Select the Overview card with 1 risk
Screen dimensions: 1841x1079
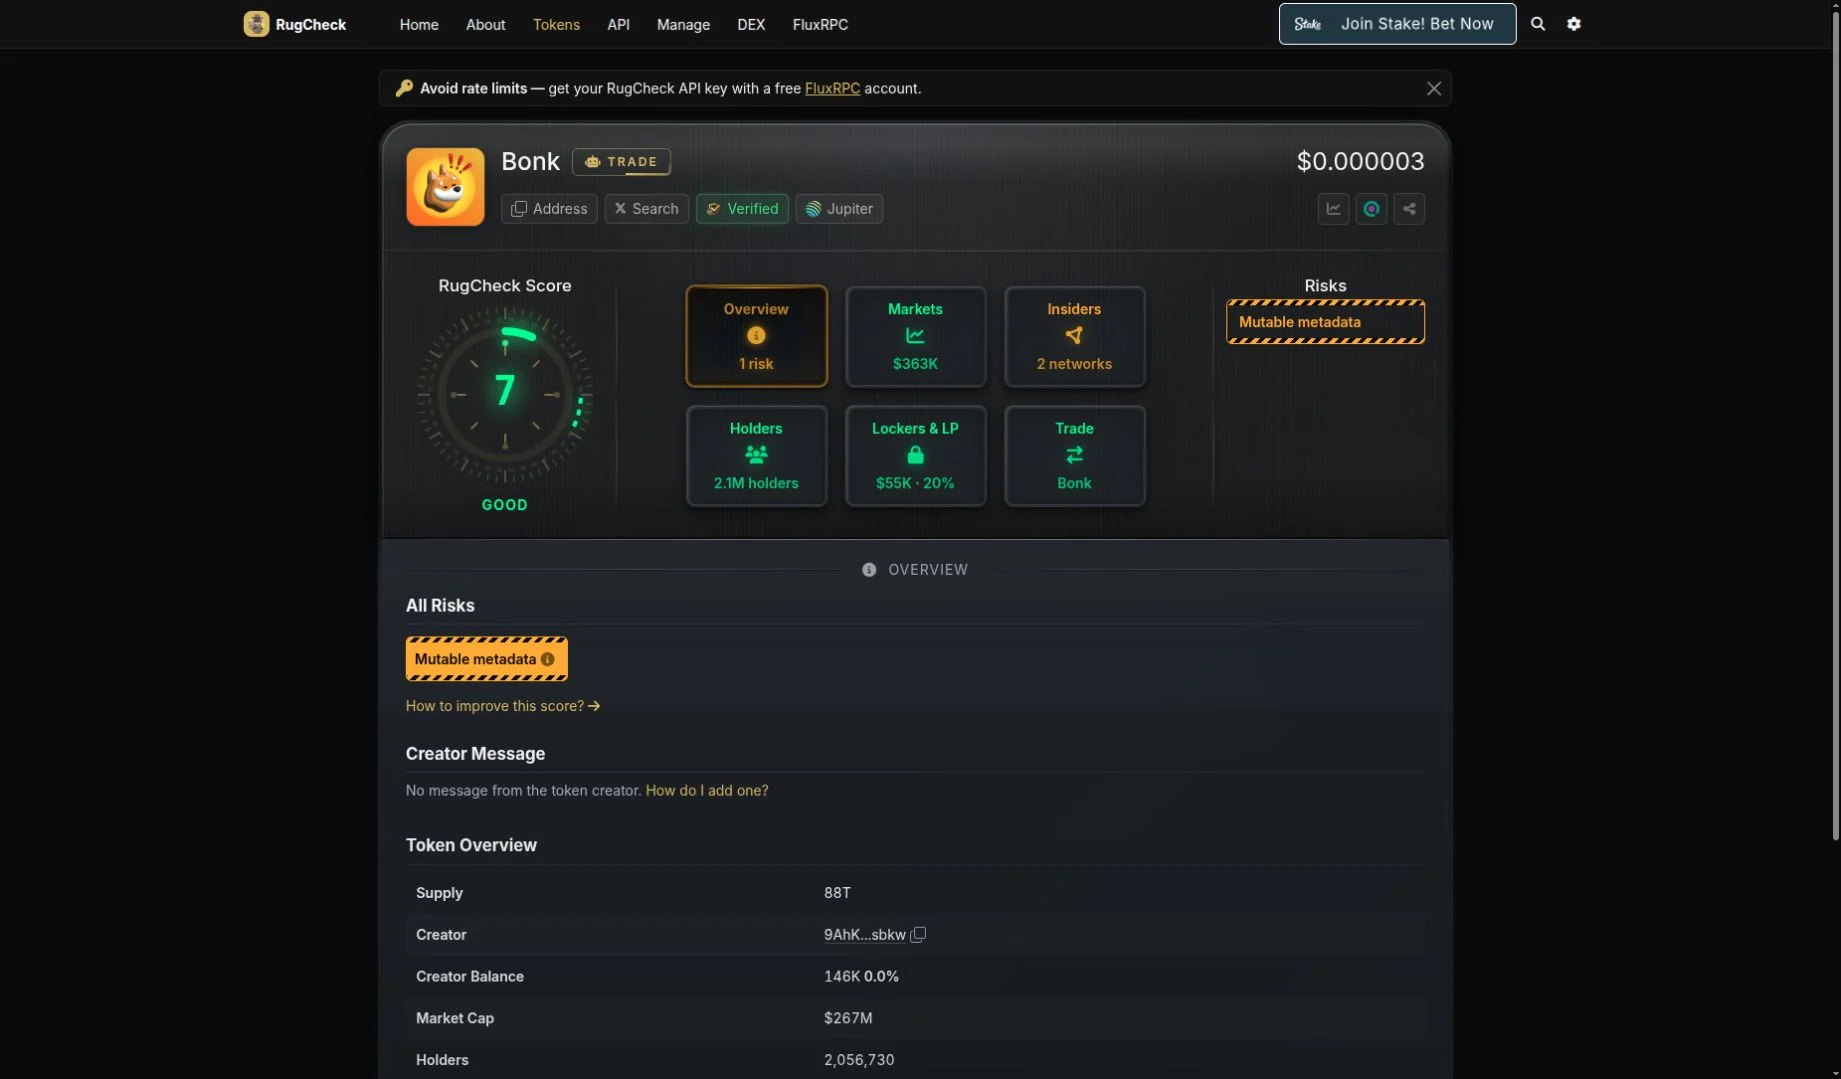click(x=756, y=336)
